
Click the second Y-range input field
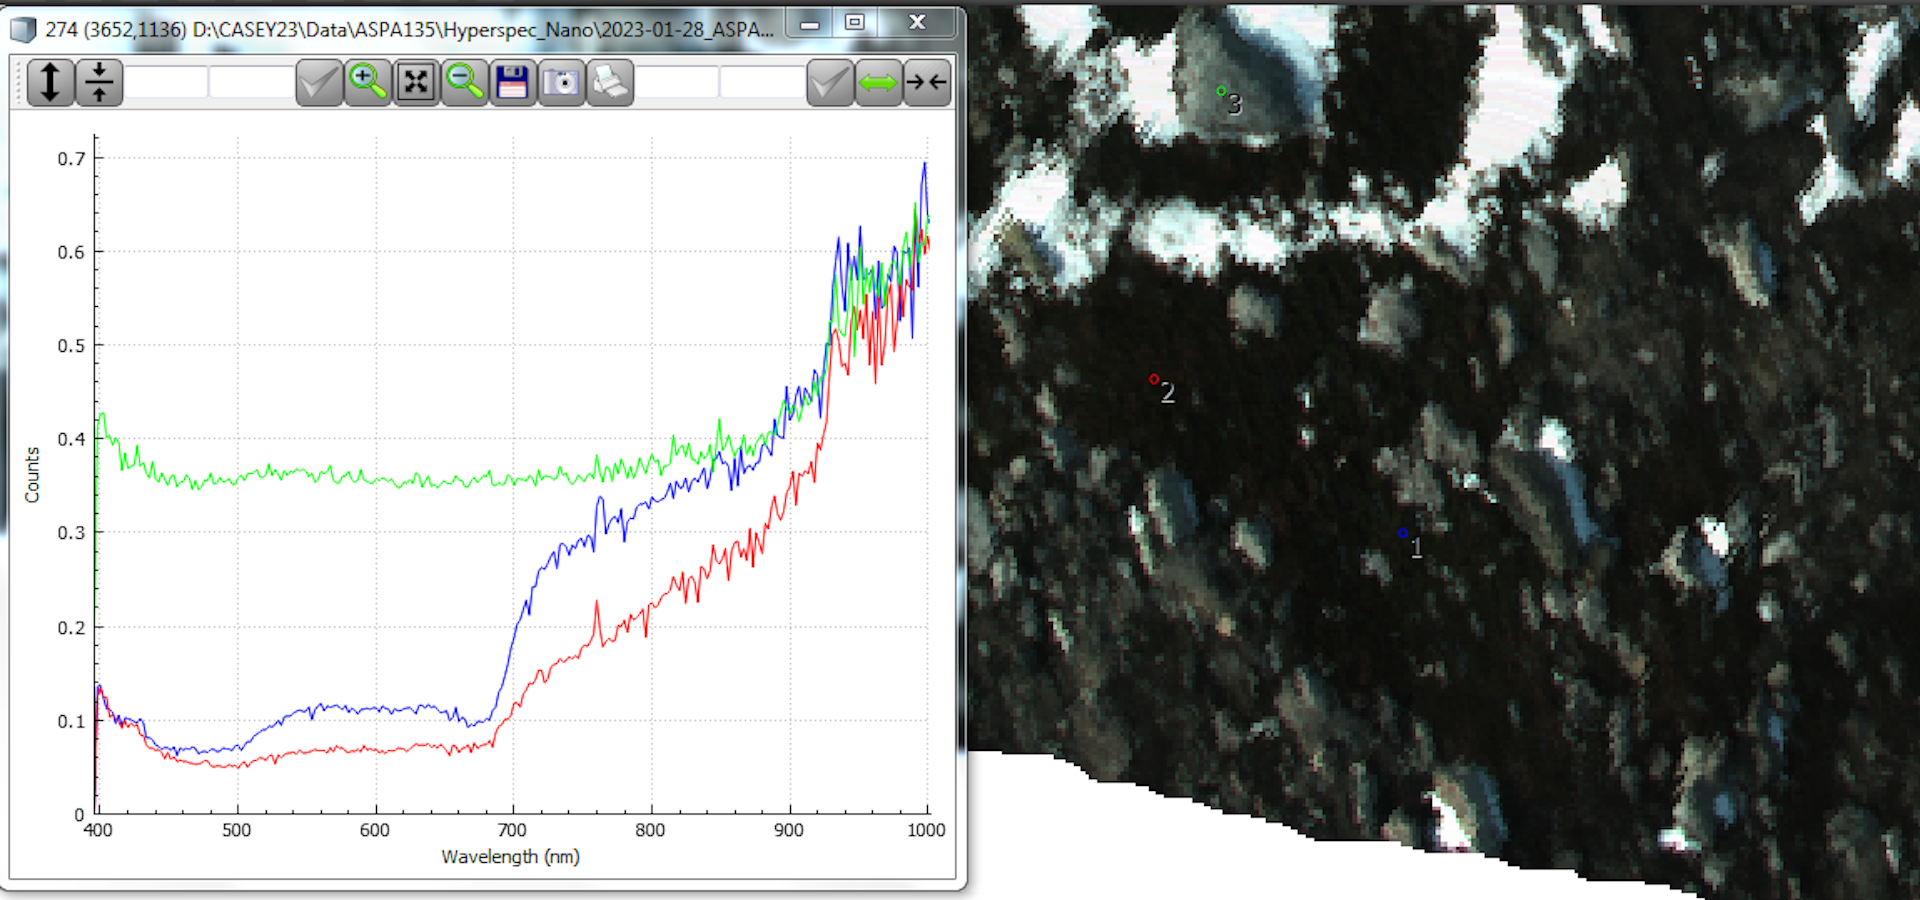[251, 82]
